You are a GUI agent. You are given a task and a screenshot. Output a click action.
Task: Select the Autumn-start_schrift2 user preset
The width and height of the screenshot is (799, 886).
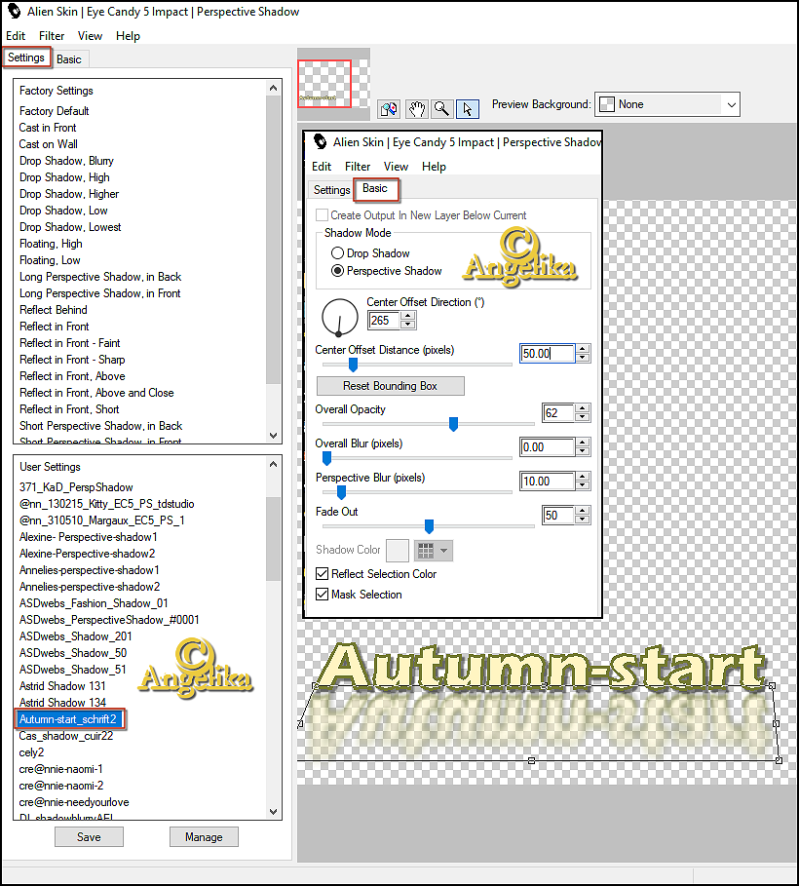pyautogui.click(x=68, y=719)
